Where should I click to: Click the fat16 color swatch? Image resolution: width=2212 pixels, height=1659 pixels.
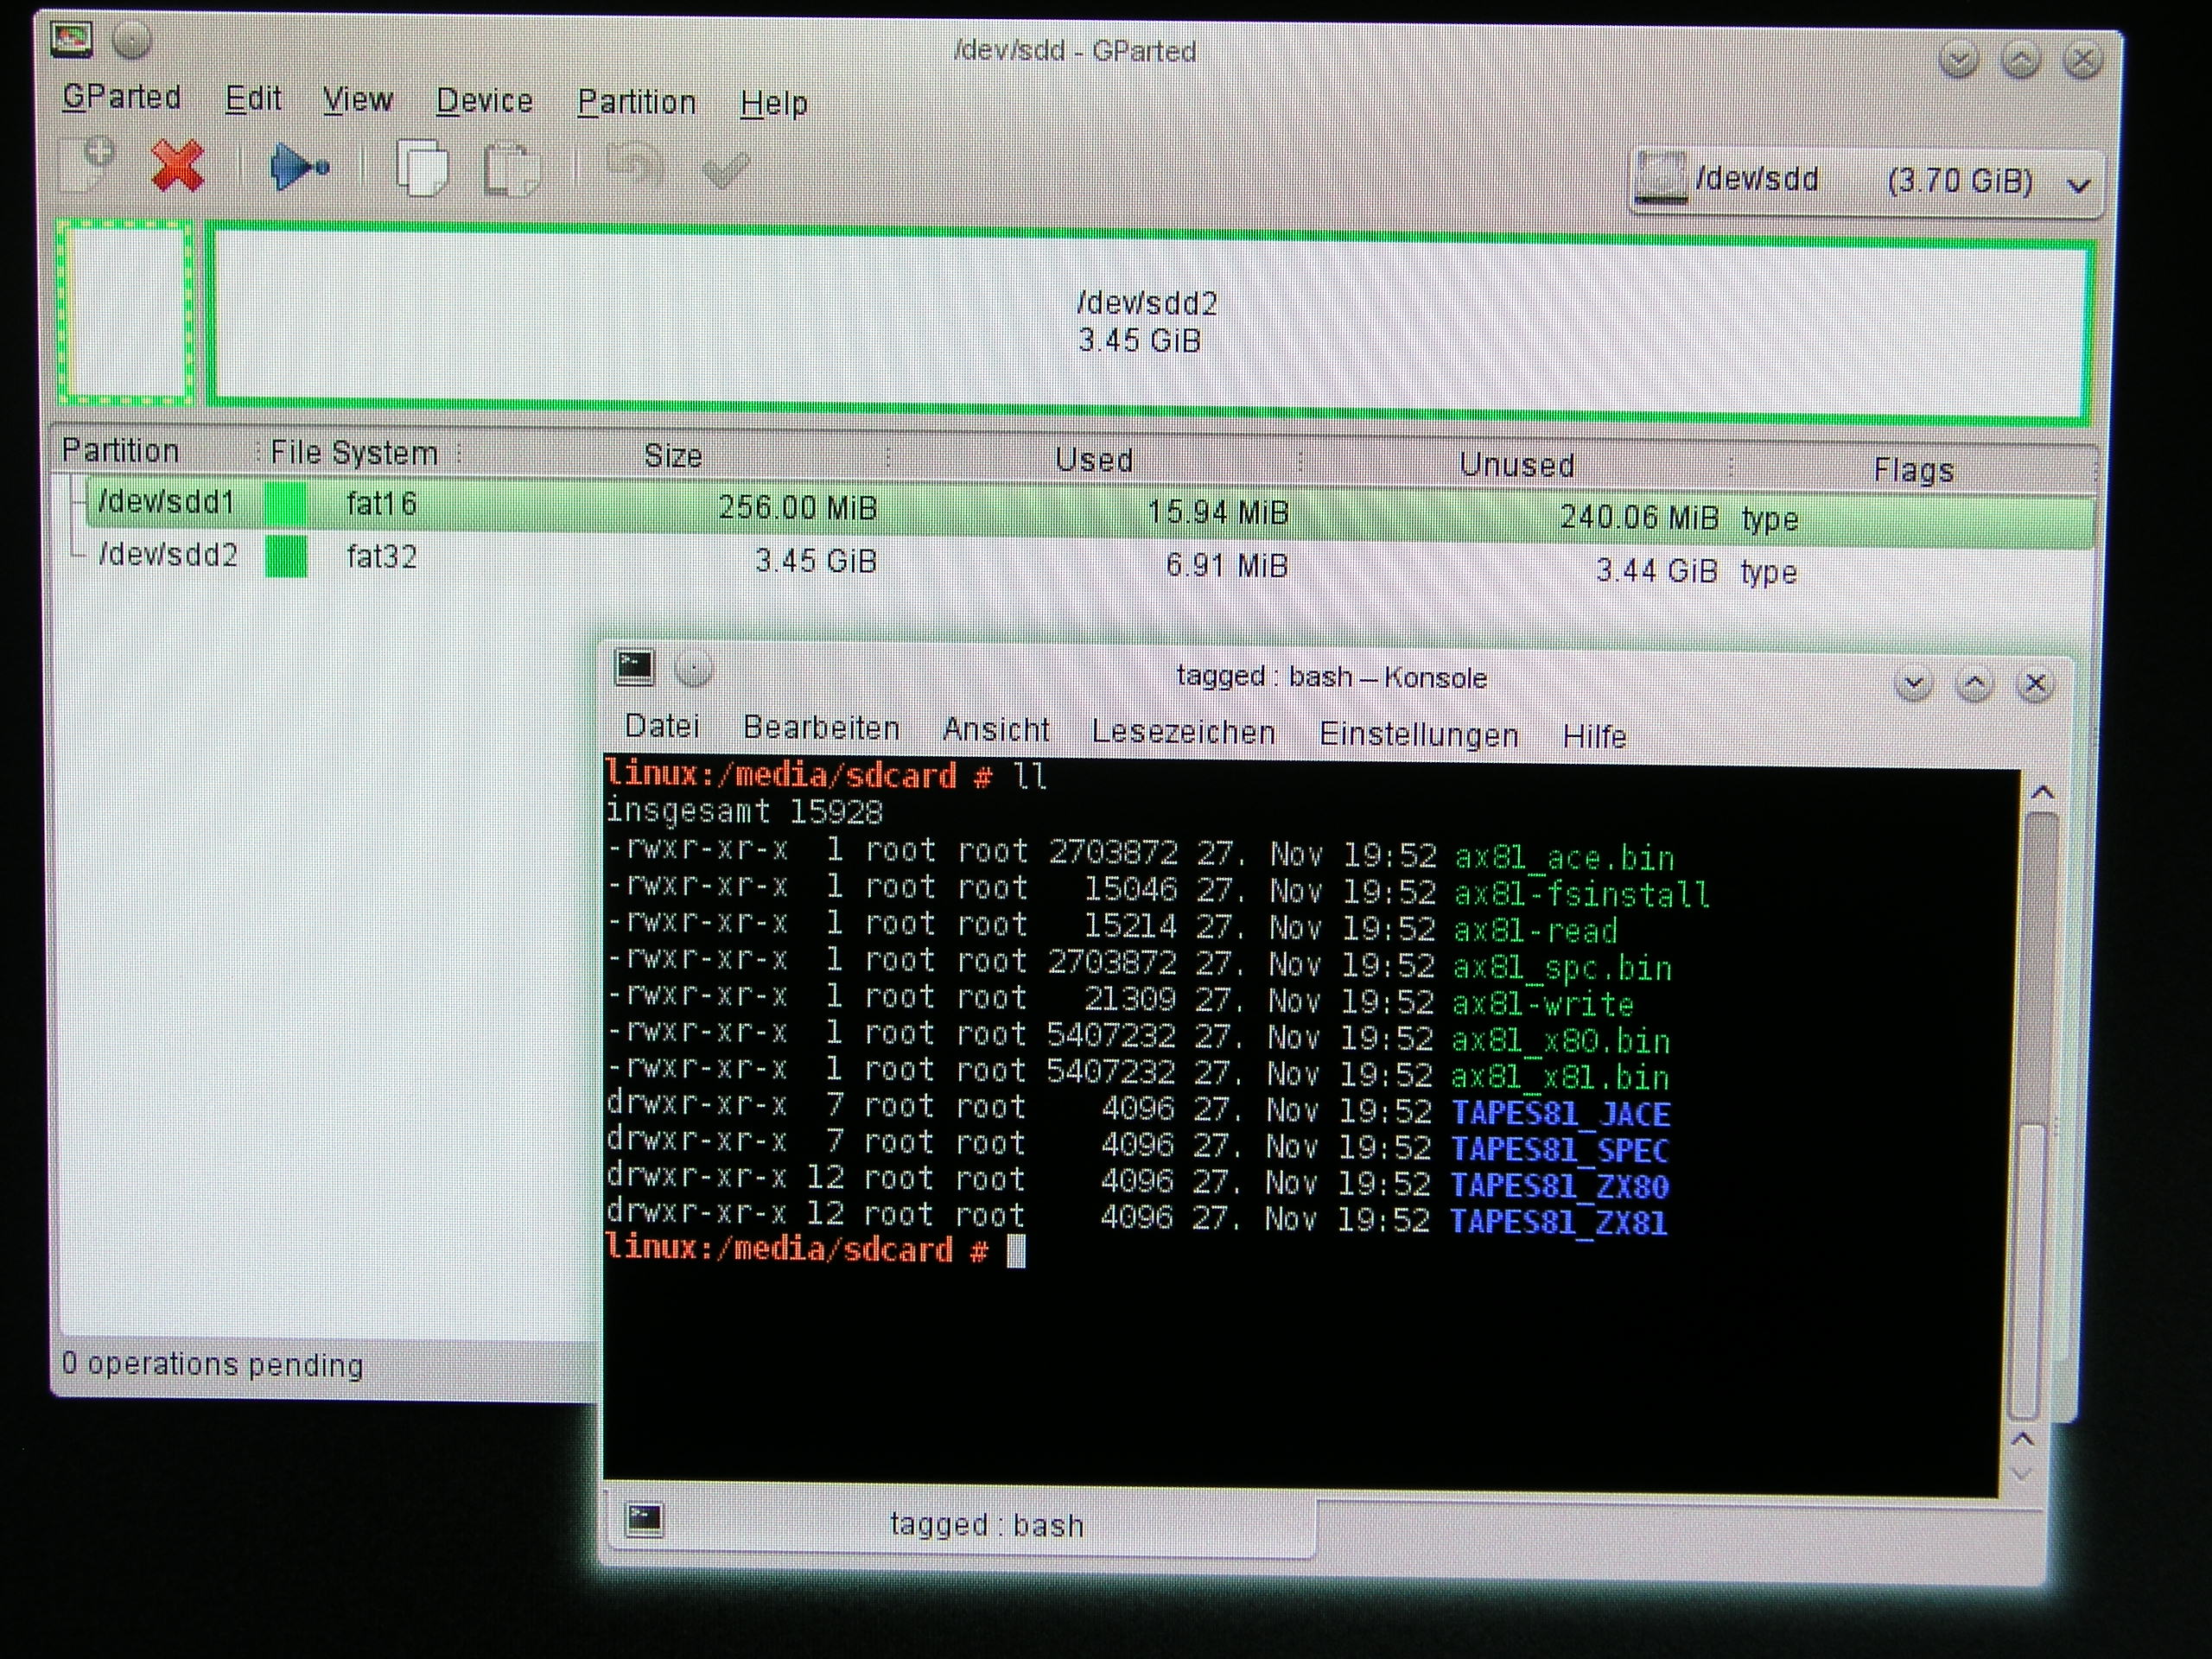click(286, 503)
